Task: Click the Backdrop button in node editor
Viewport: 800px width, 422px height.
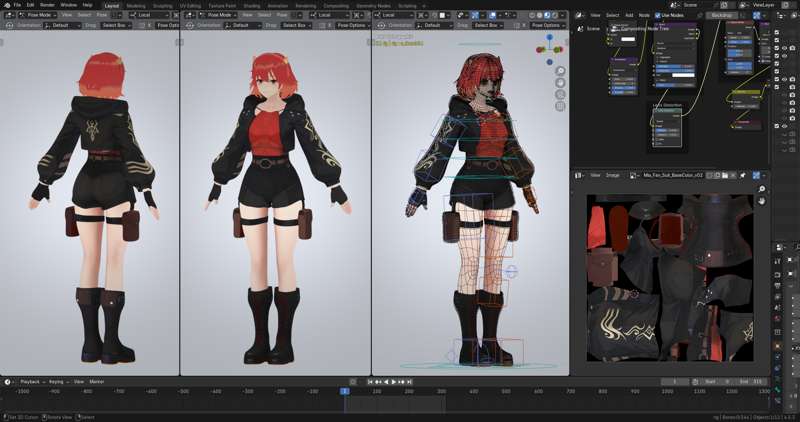Action: [x=722, y=15]
